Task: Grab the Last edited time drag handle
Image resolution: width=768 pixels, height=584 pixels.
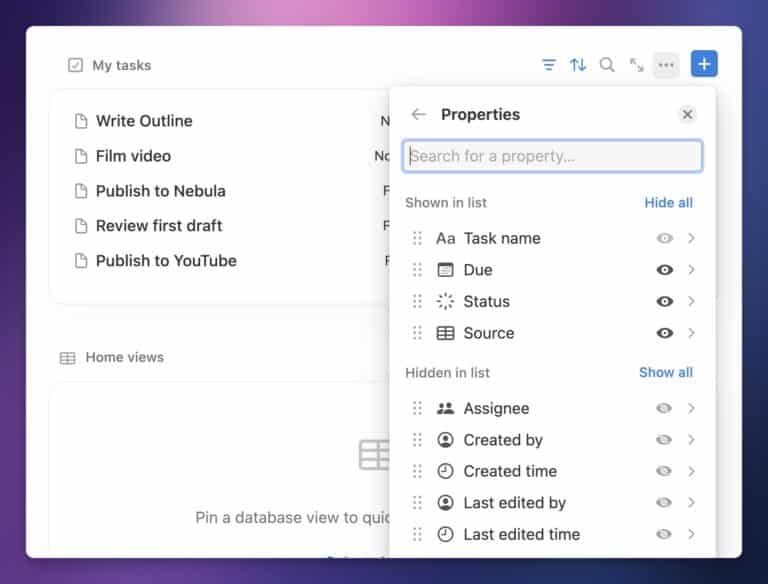Action: (417, 534)
